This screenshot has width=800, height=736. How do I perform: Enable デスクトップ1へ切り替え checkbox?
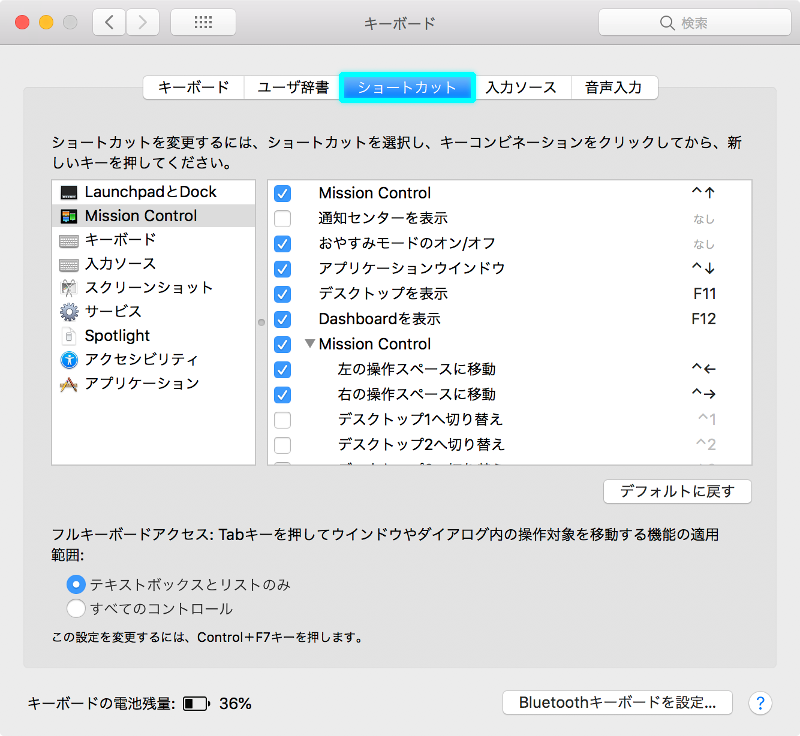coord(283,420)
